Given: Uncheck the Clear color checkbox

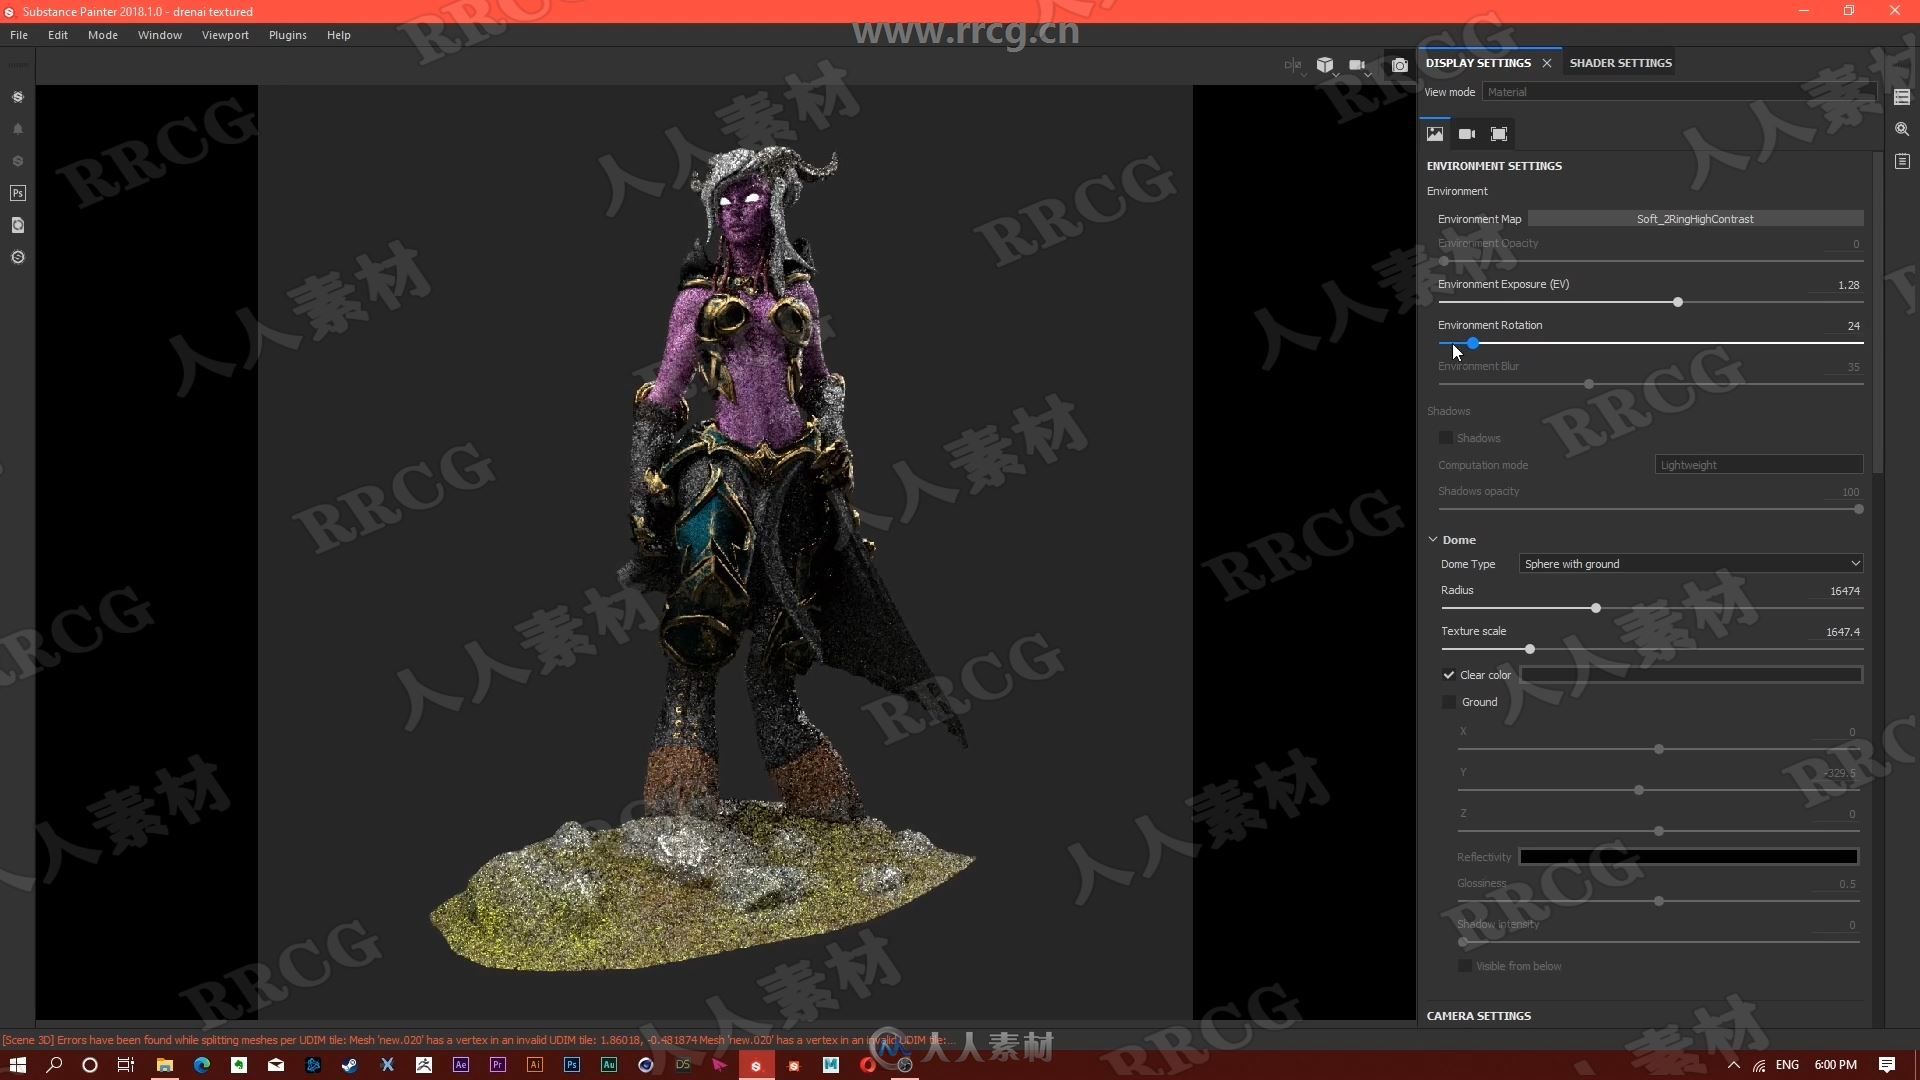Looking at the screenshot, I should point(1449,675).
